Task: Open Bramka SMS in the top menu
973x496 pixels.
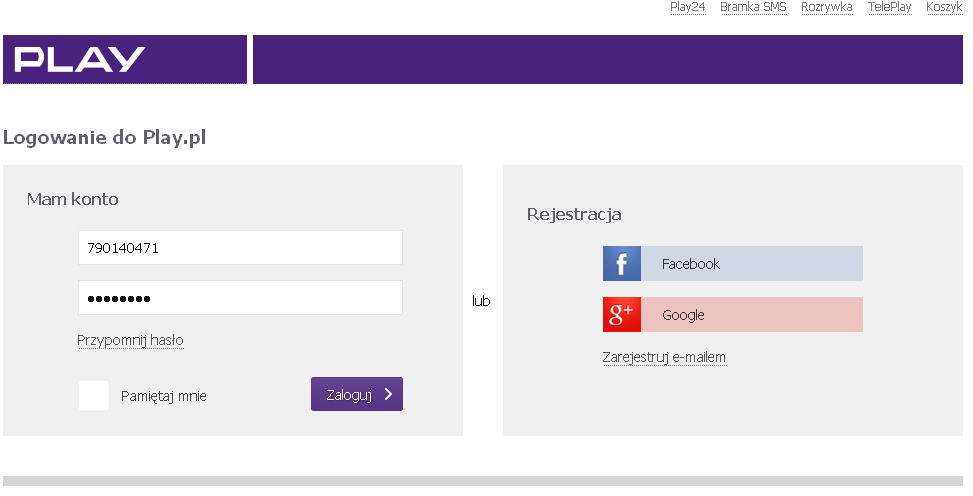Action: (x=753, y=7)
